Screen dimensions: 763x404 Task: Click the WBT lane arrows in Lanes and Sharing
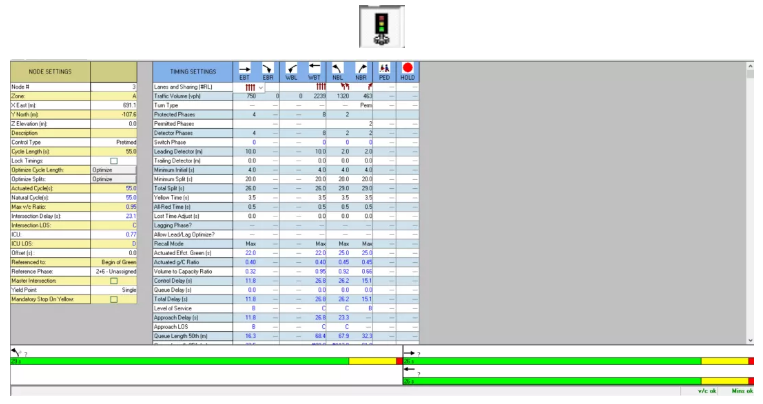click(x=321, y=87)
